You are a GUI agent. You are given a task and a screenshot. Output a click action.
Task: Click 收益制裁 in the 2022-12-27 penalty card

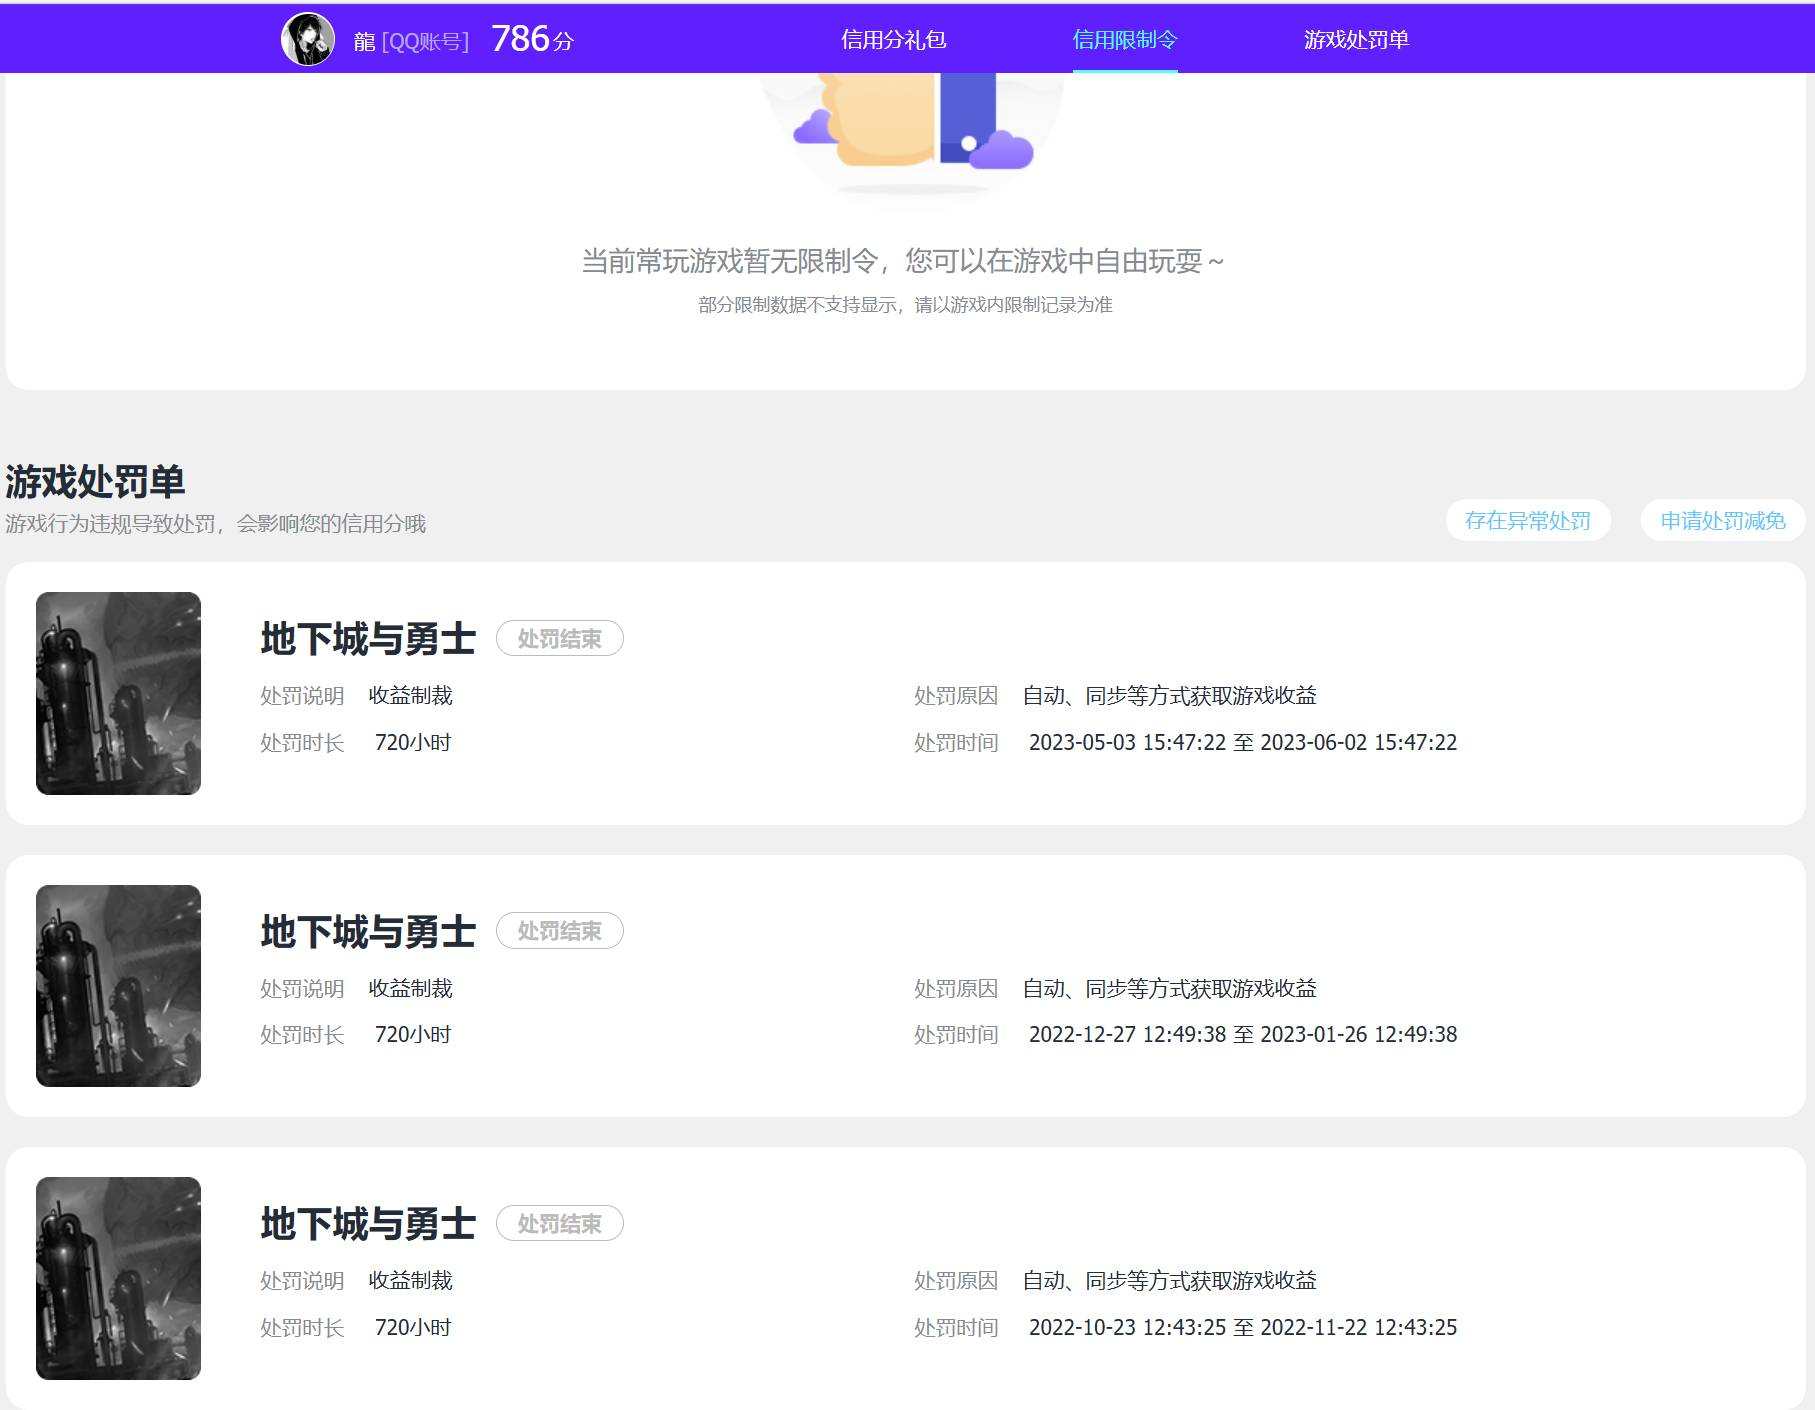pos(410,988)
